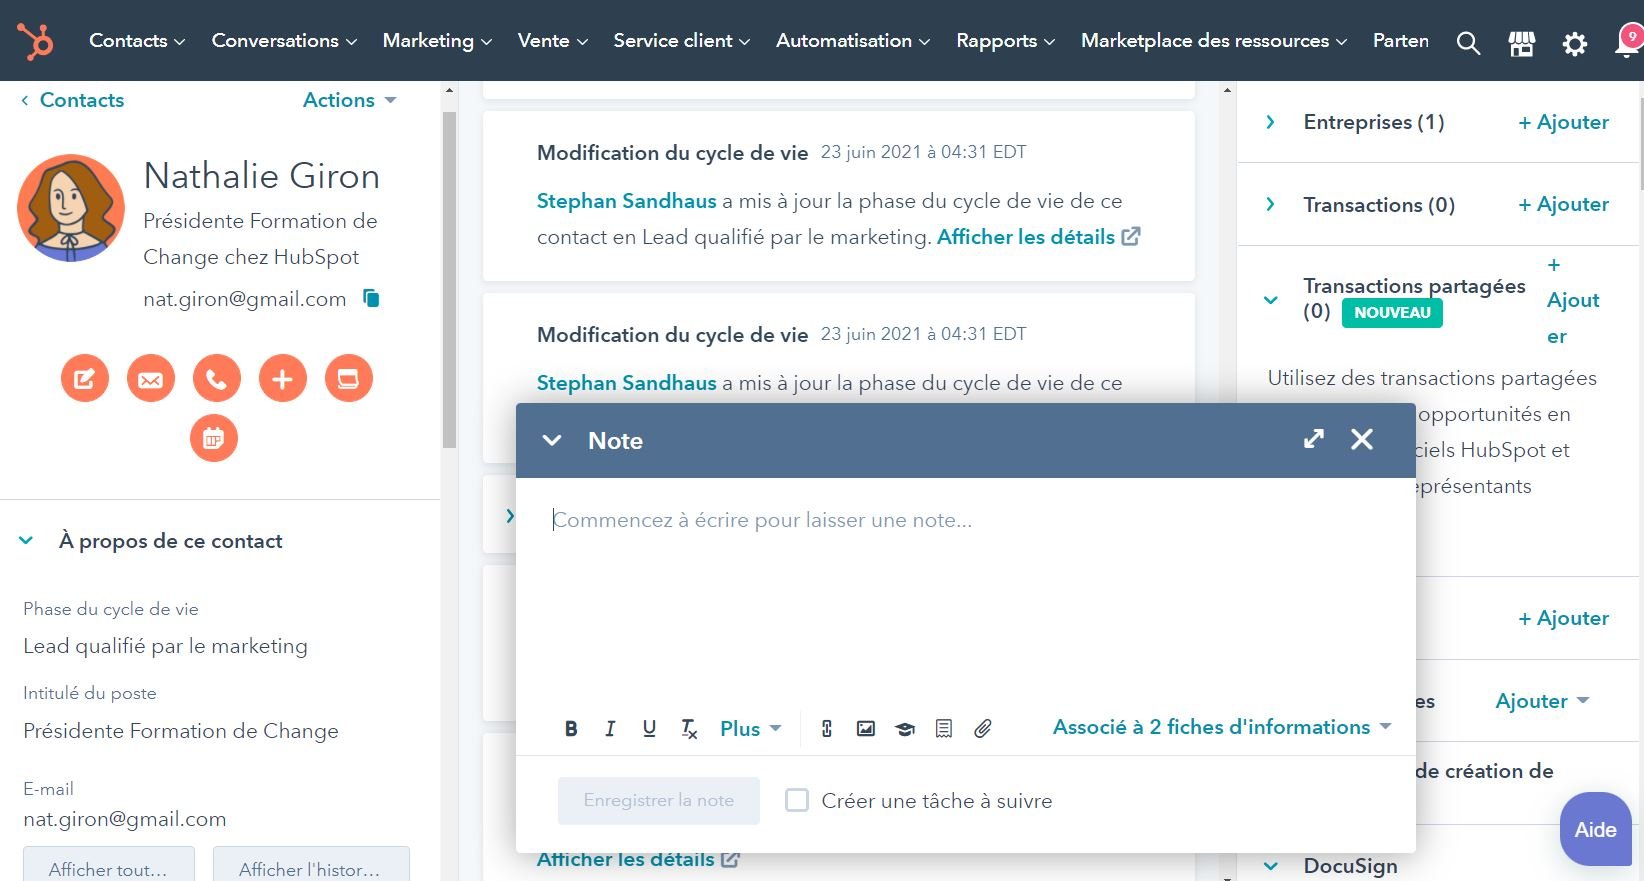Insert image into the note
The height and width of the screenshot is (881, 1644).
point(866,728)
